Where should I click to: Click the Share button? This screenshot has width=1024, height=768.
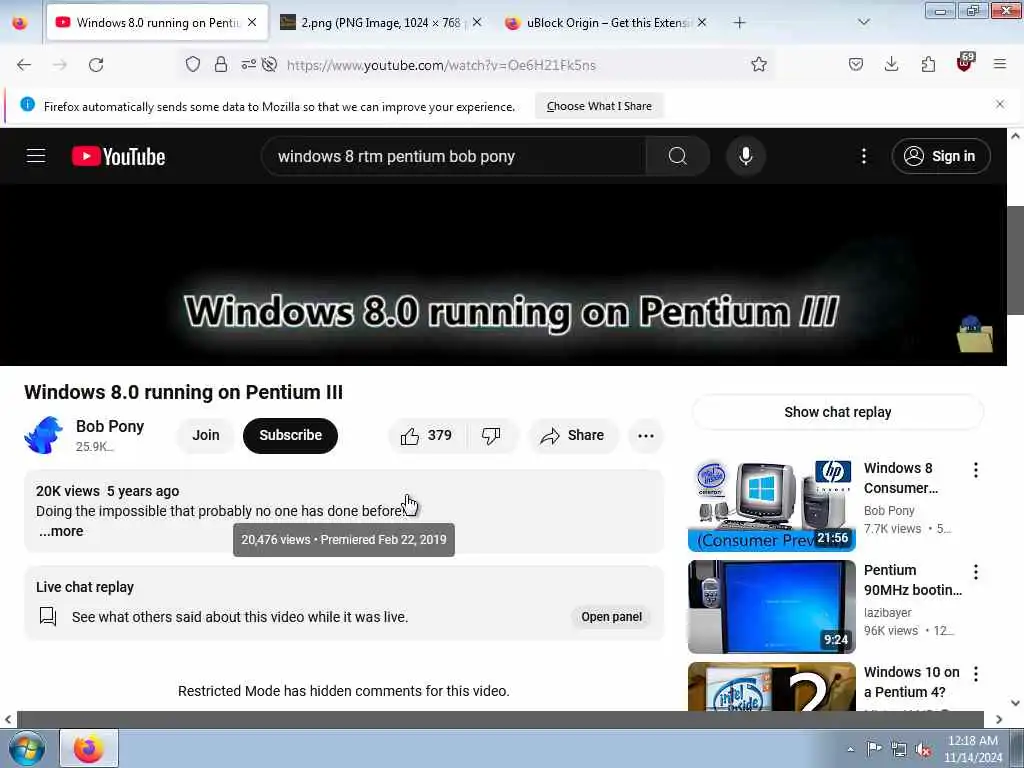coord(573,436)
